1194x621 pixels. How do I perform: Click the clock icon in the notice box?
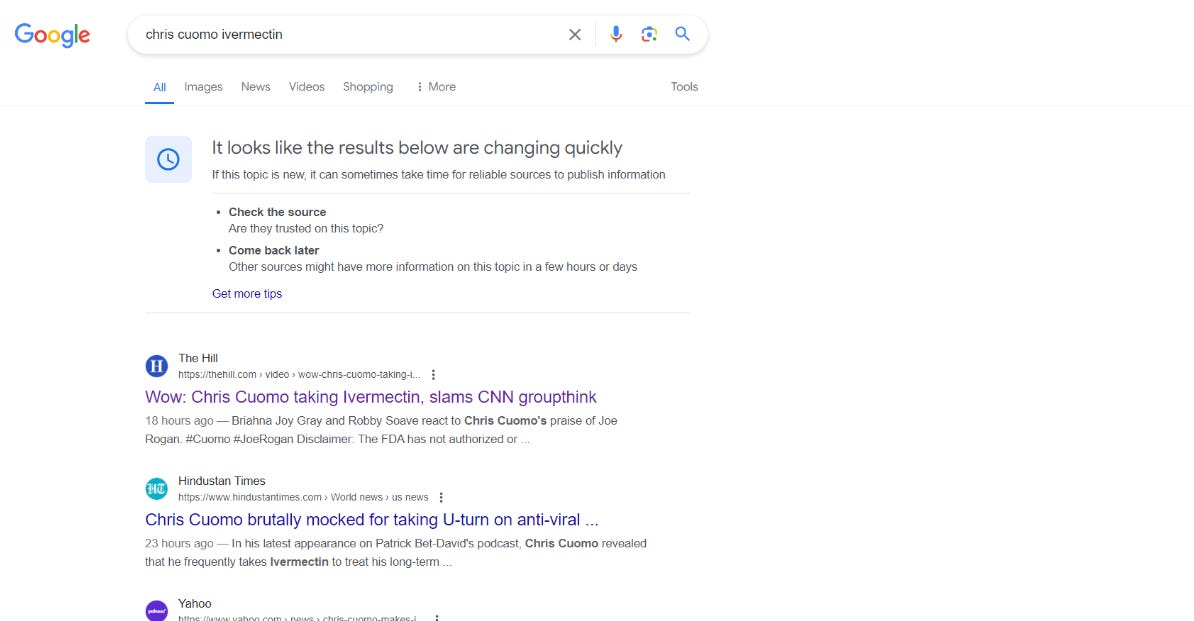(168, 159)
